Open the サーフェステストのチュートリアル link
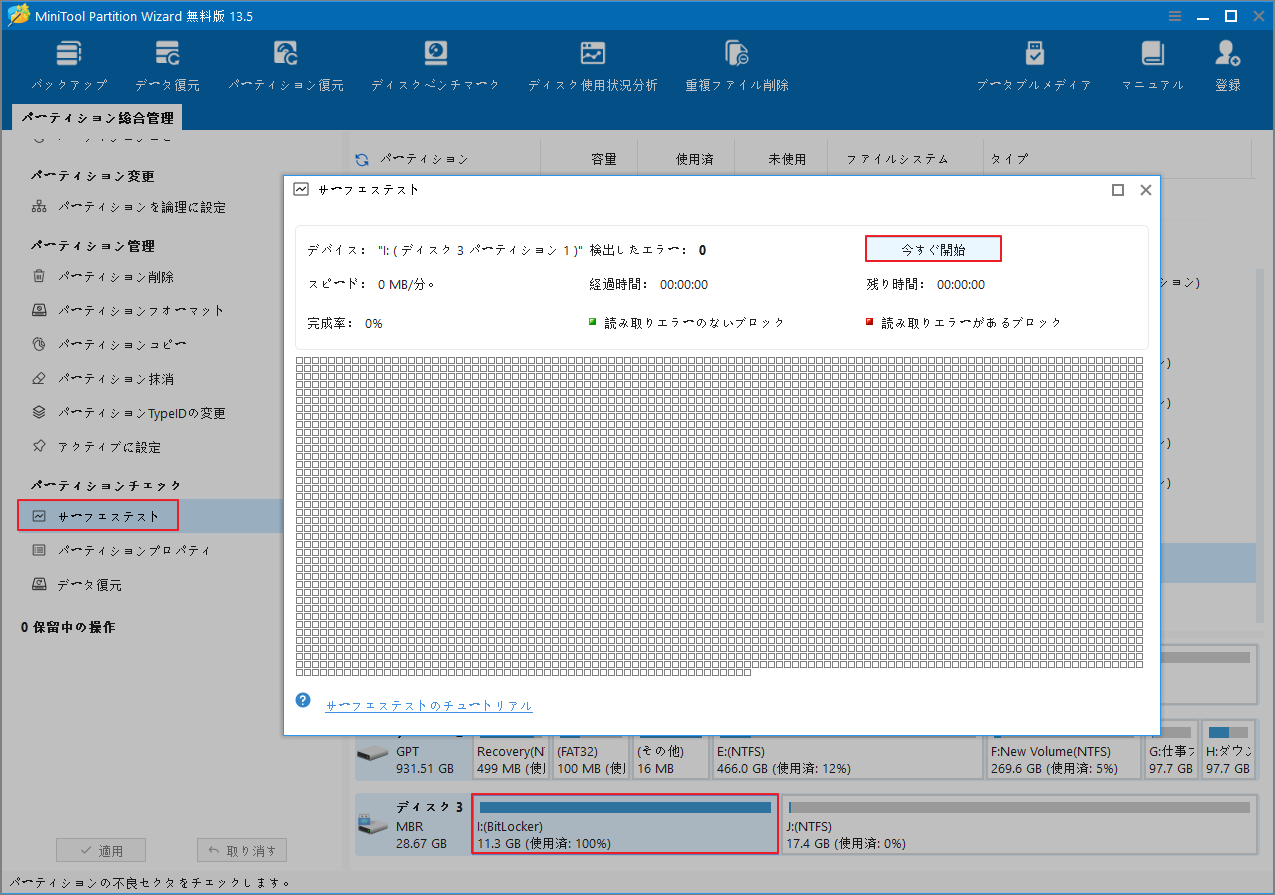Viewport: 1275px width, 895px height. (428, 705)
